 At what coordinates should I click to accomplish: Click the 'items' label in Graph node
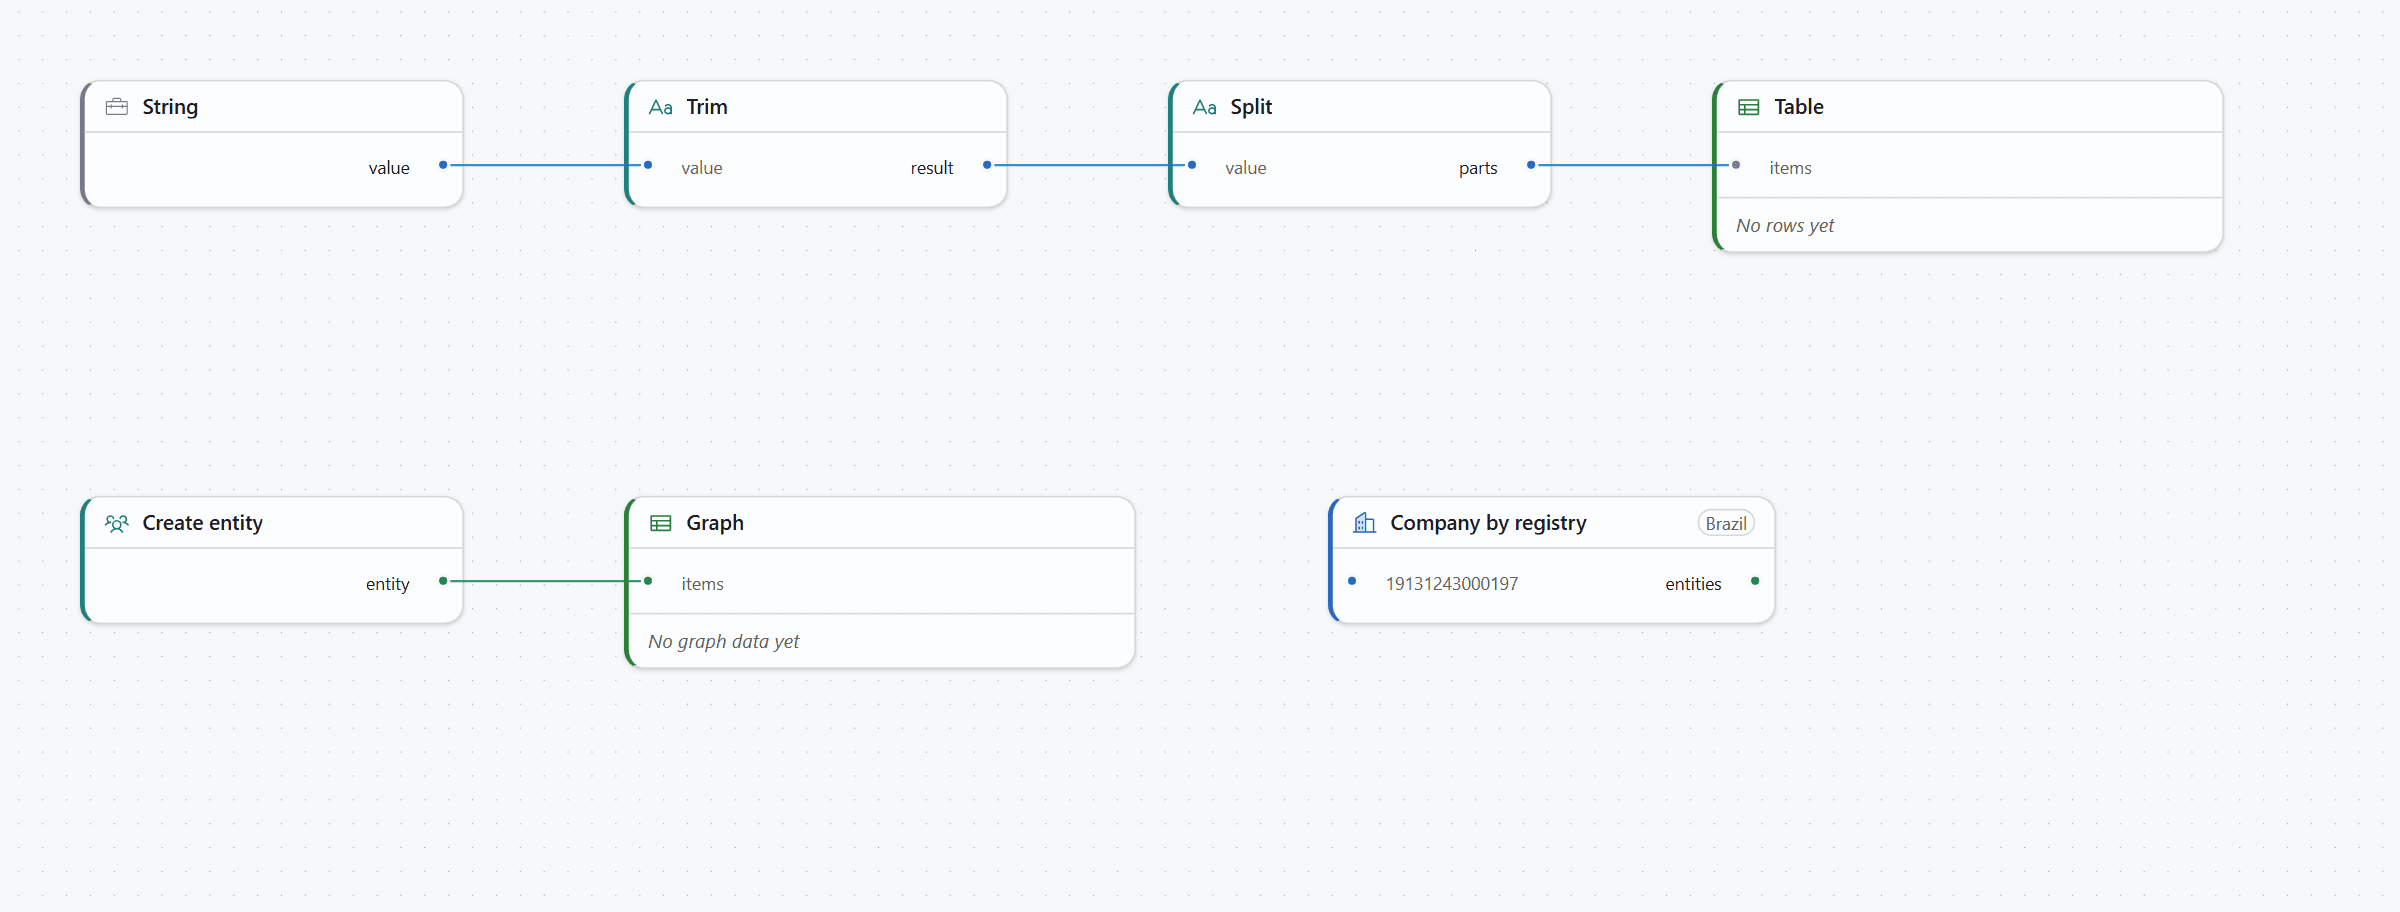point(702,584)
